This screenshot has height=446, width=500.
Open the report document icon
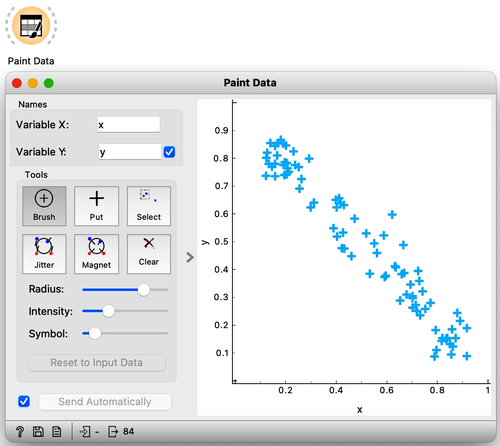point(57,432)
